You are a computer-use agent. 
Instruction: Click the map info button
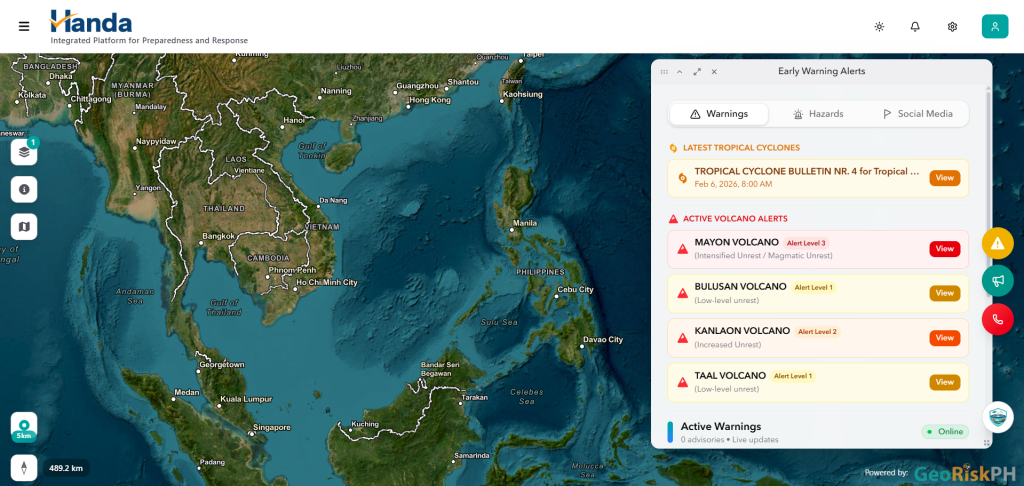tap(24, 189)
